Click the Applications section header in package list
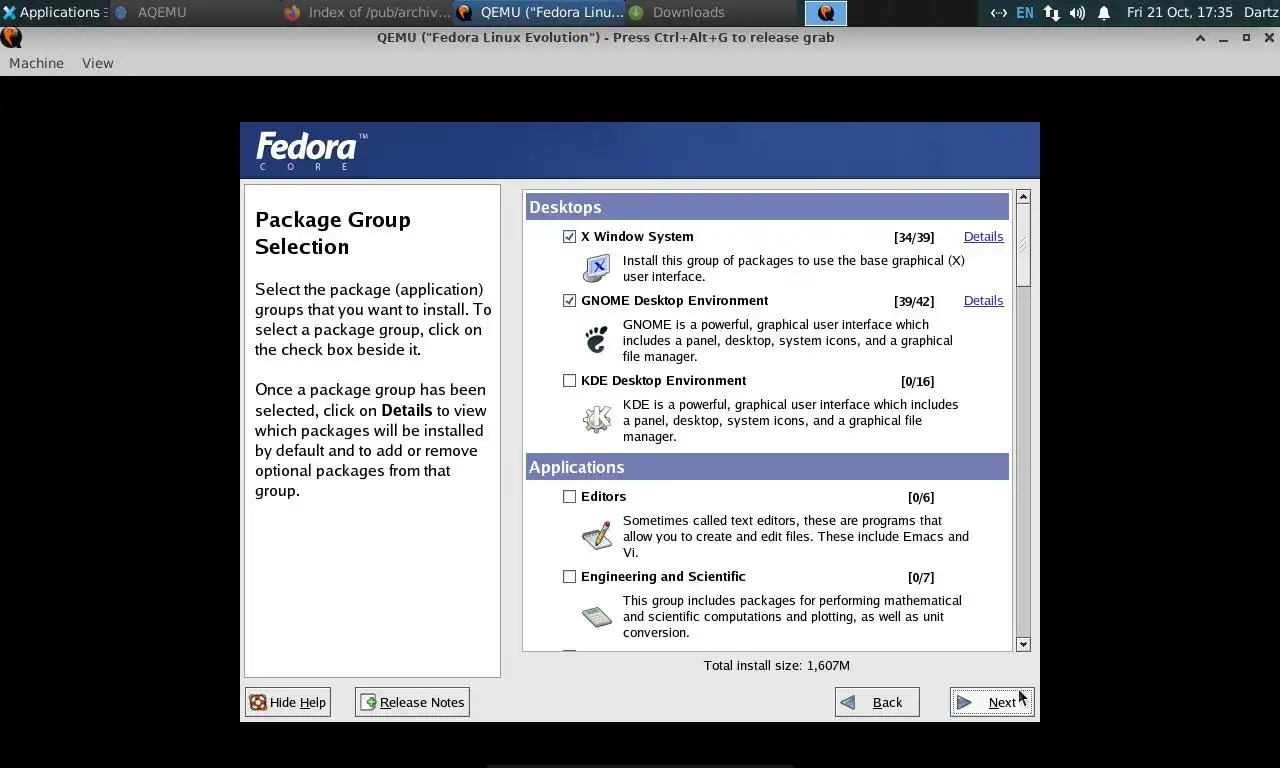This screenshot has height=768, width=1280. 767,467
